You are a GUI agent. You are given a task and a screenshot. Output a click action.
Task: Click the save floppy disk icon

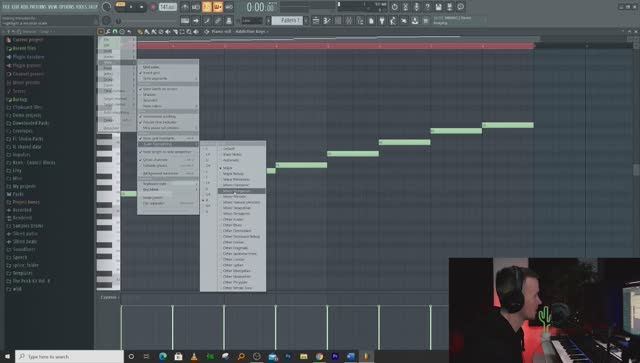438,7
